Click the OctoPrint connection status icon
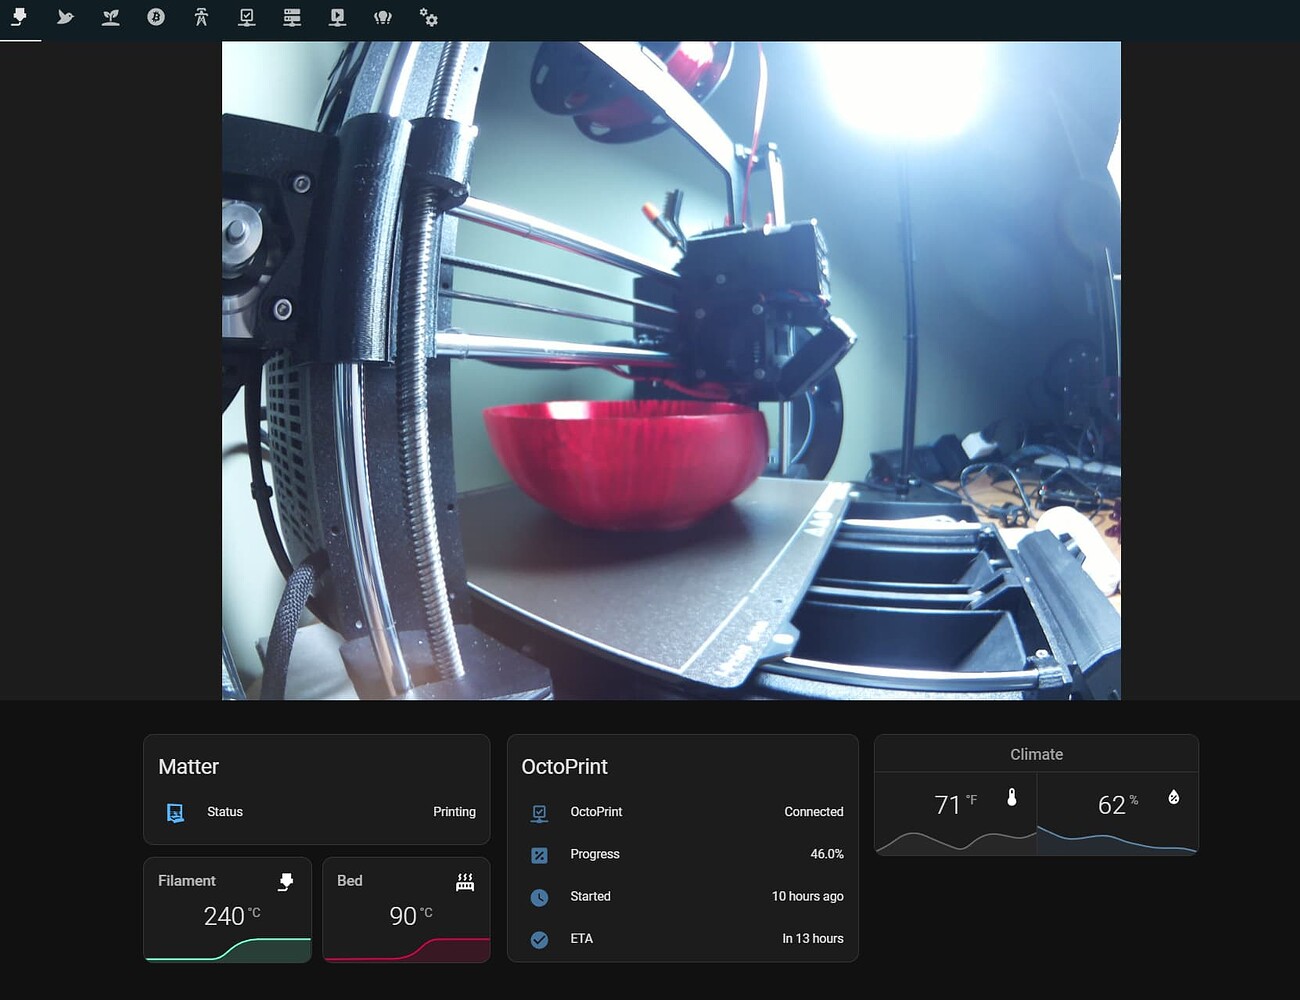 point(540,812)
